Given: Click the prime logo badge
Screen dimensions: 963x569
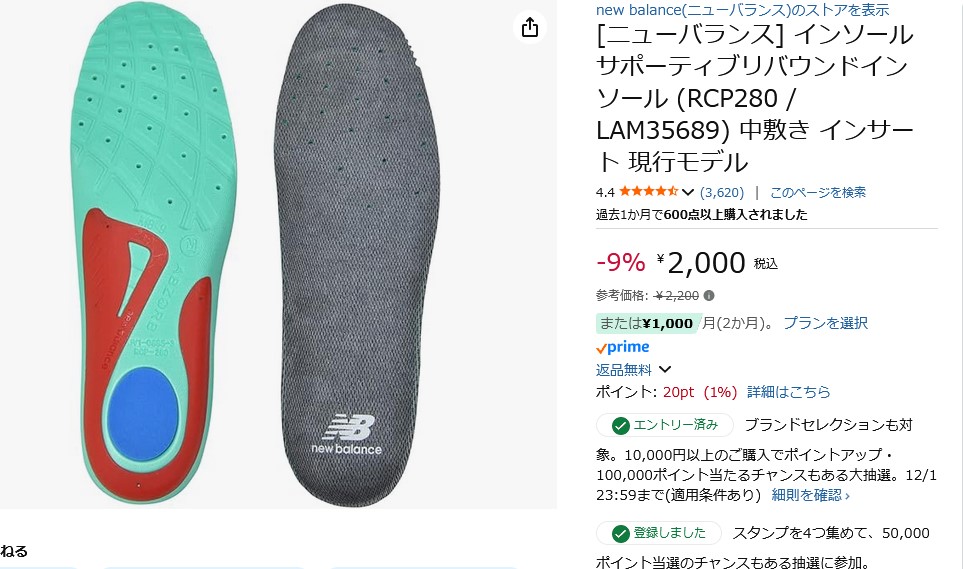Looking at the screenshot, I should [x=622, y=347].
